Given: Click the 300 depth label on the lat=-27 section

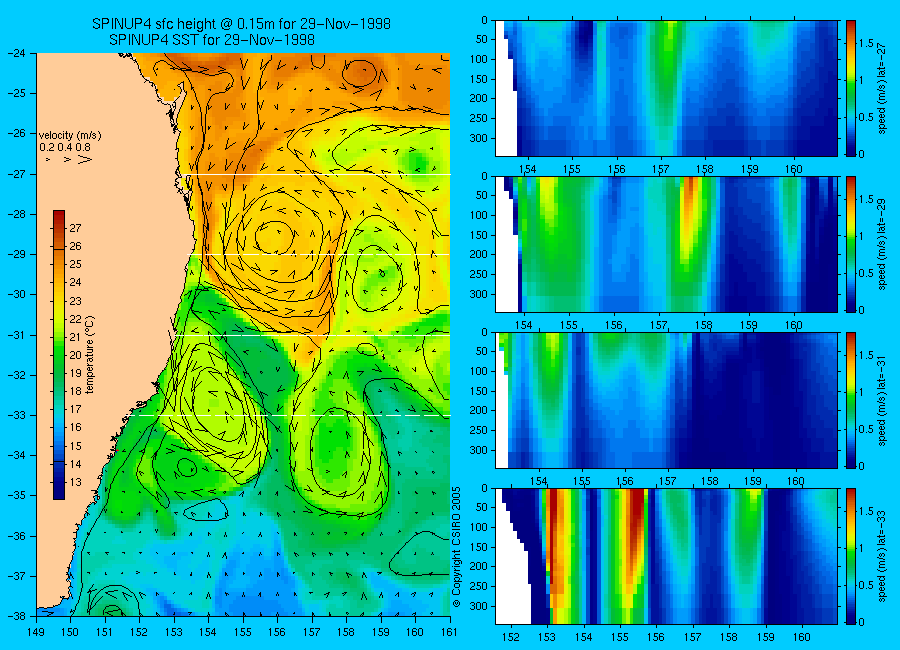Looking at the screenshot, I should (478, 138).
